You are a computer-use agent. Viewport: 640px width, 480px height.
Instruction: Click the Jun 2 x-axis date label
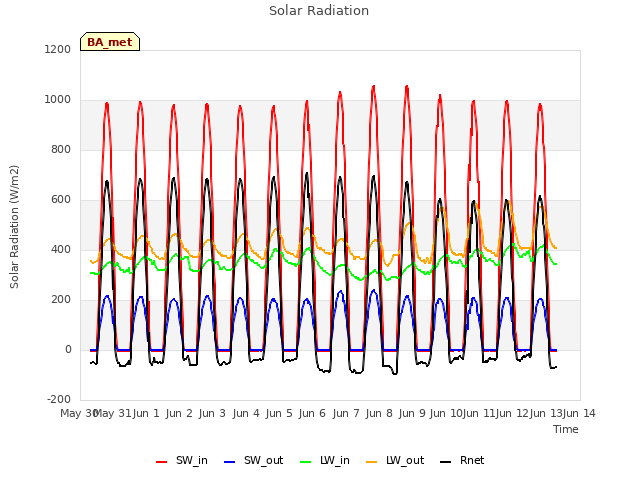[179, 413]
